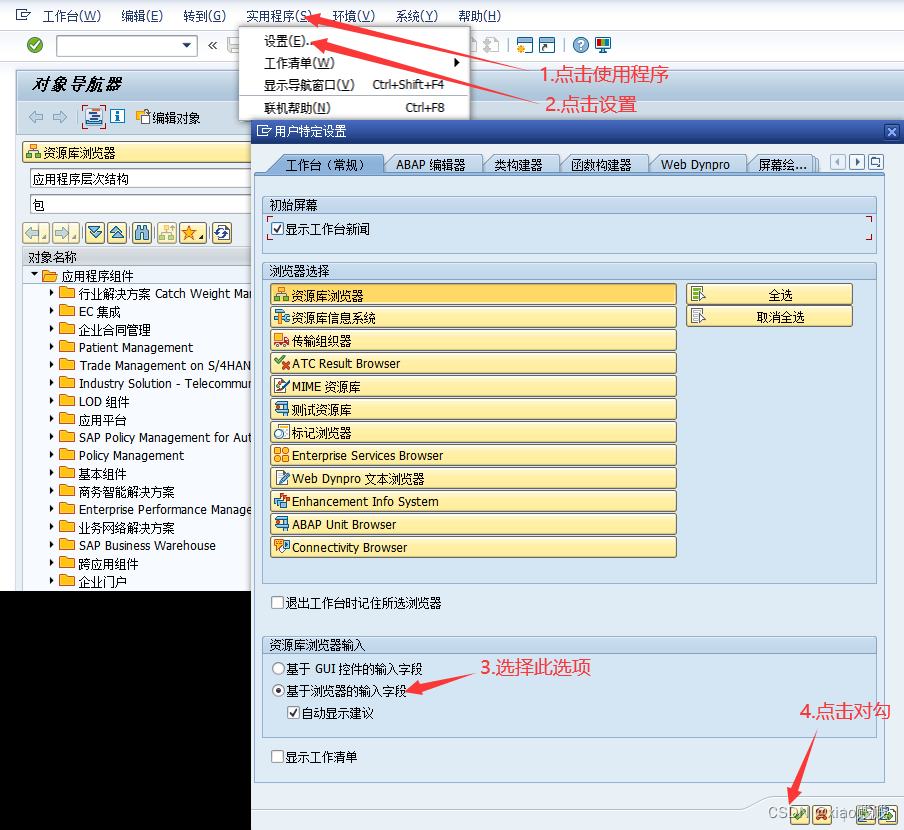Screen dimensions: 904x830
Task: Expand the SAP Business Warehouse tree node
Action: click(51, 545)
